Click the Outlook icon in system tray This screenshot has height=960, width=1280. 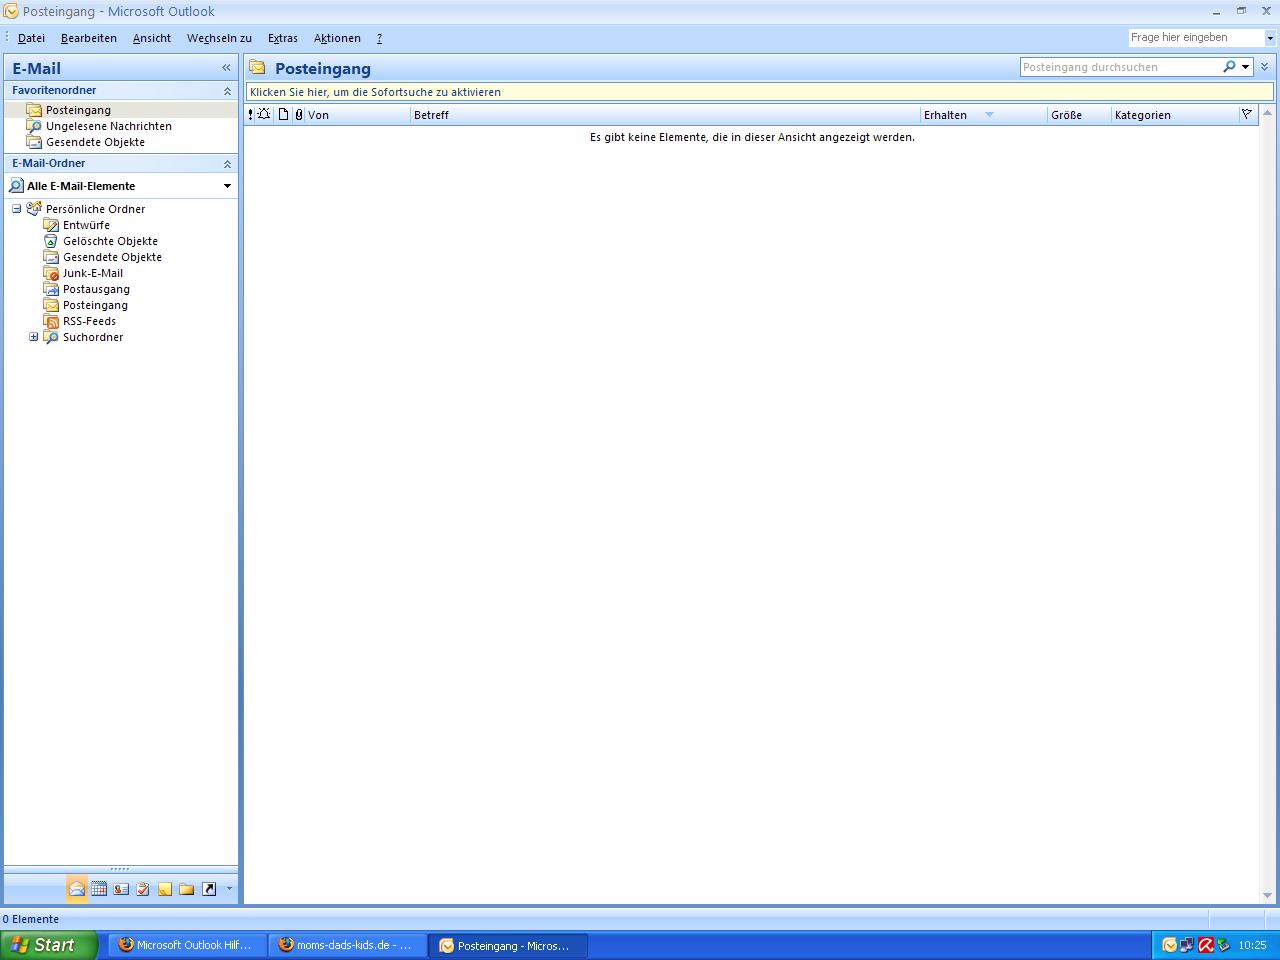pos(1170,945)
